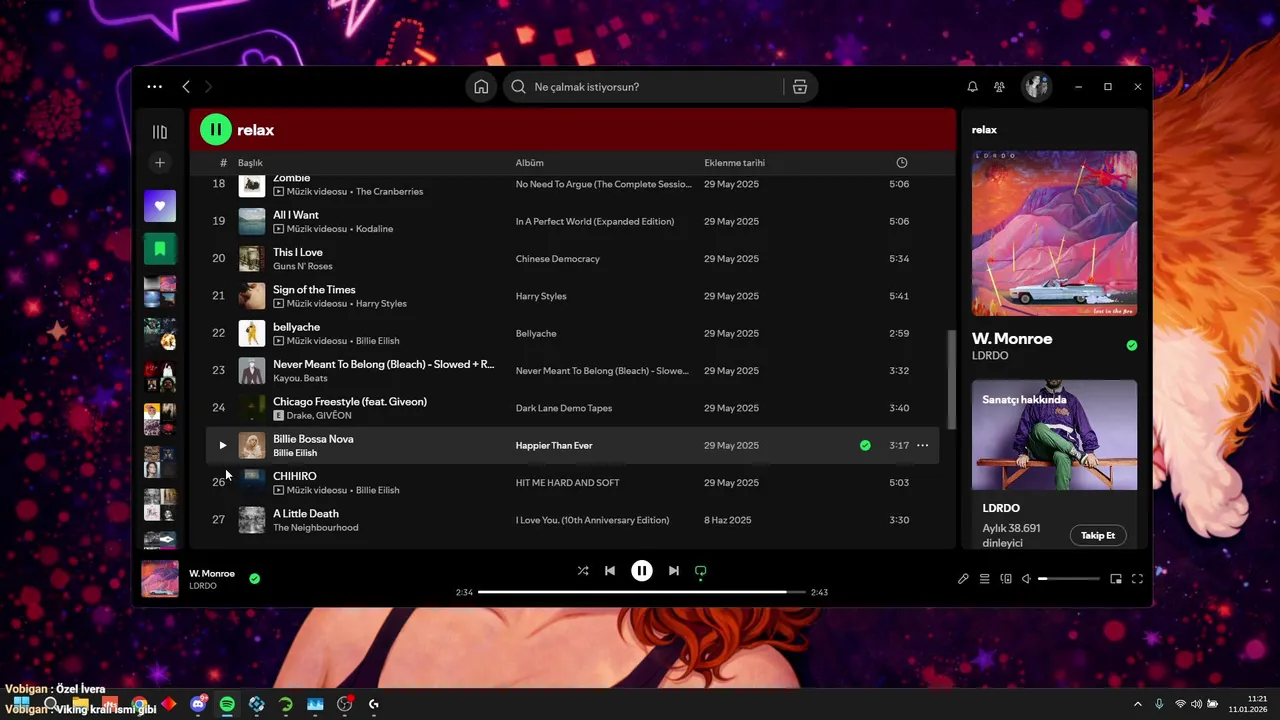Open the play queue icon
This screenshot has height=720, width=1280.
pos(984,579)
